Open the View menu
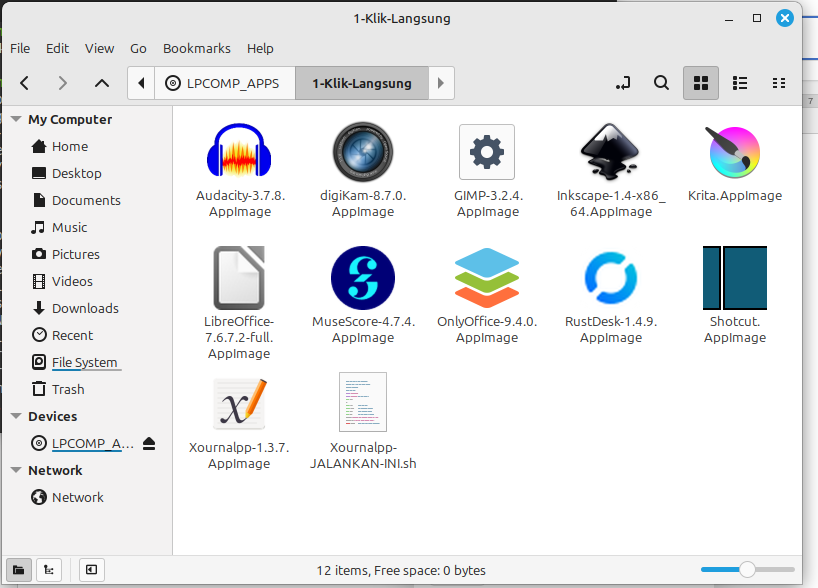 click(x=100, y=49)
